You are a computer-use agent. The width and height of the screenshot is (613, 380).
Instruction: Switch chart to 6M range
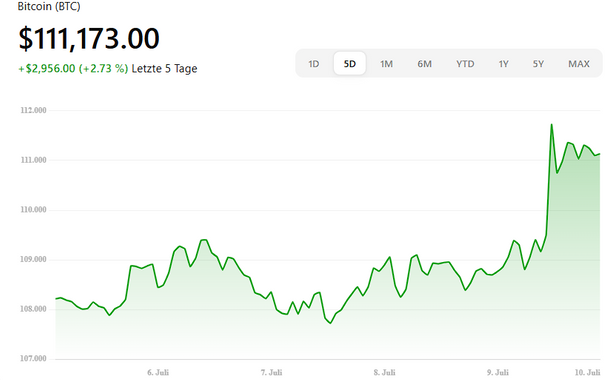coord(424,64)
